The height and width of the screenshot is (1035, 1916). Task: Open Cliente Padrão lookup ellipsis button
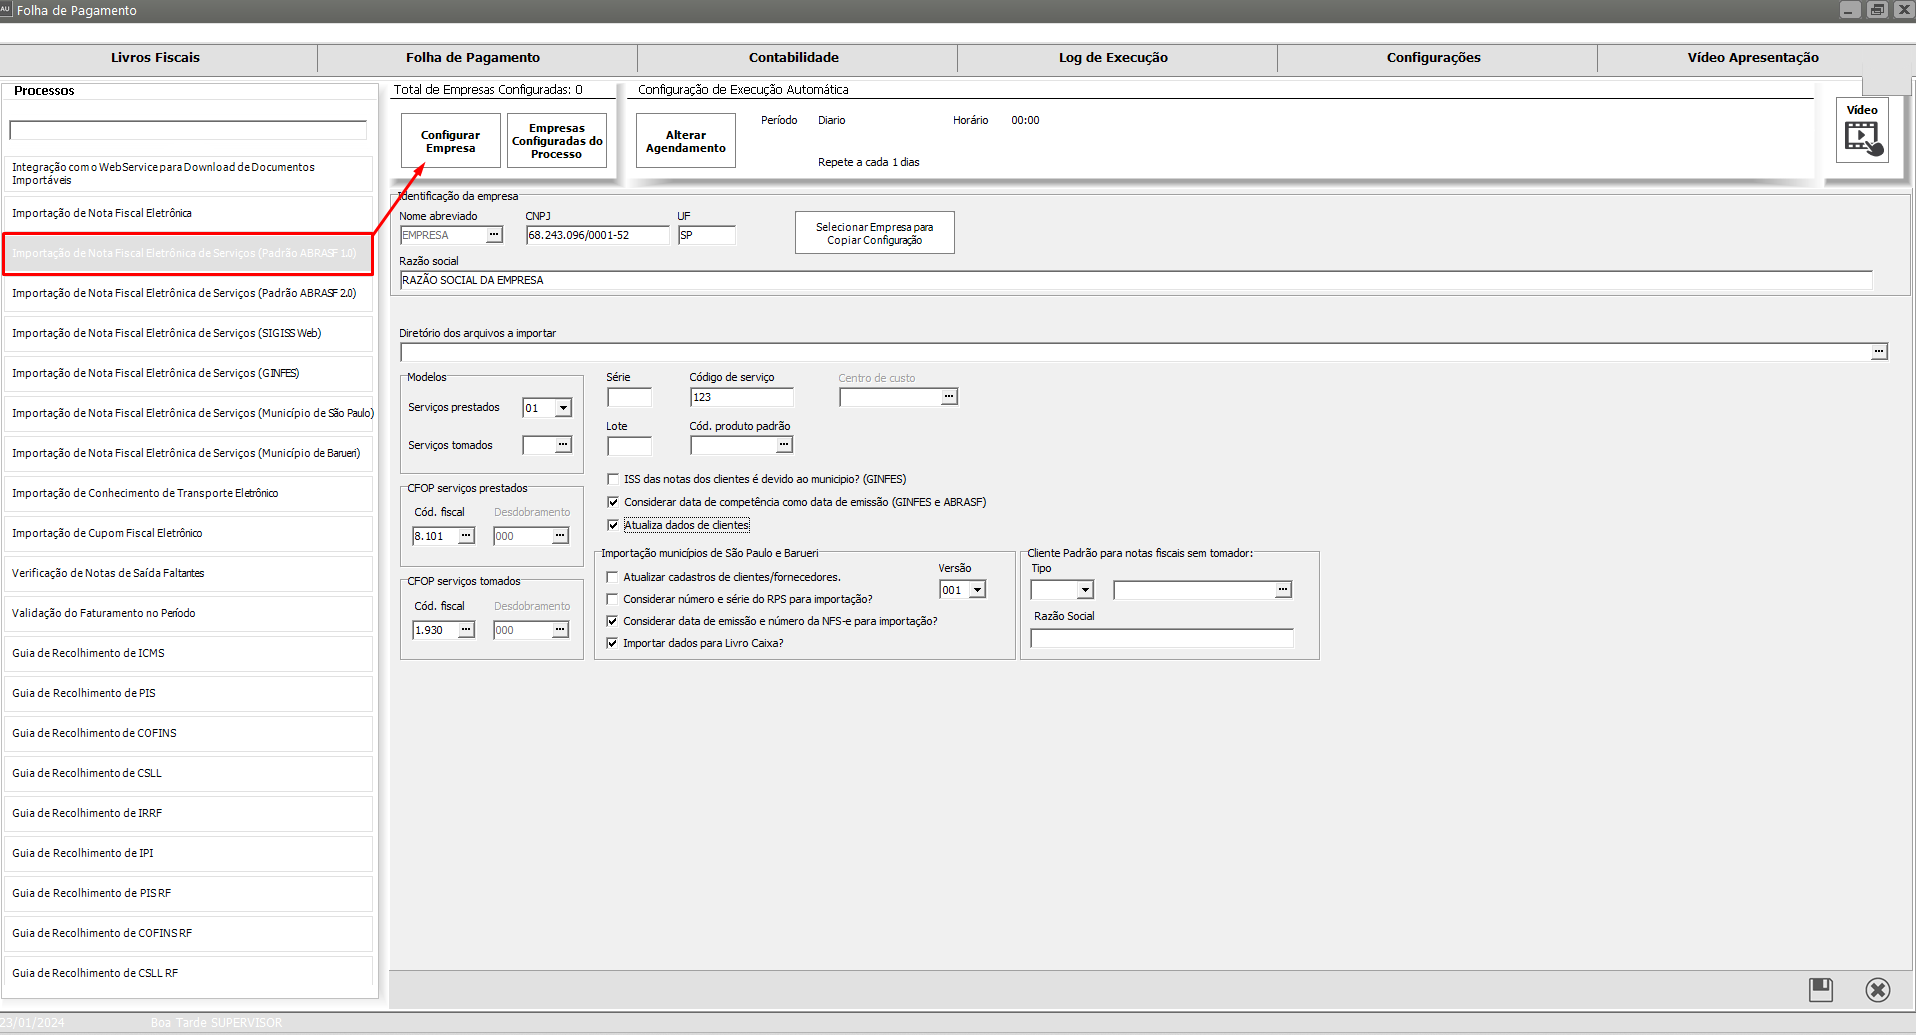pos(1283,590)
